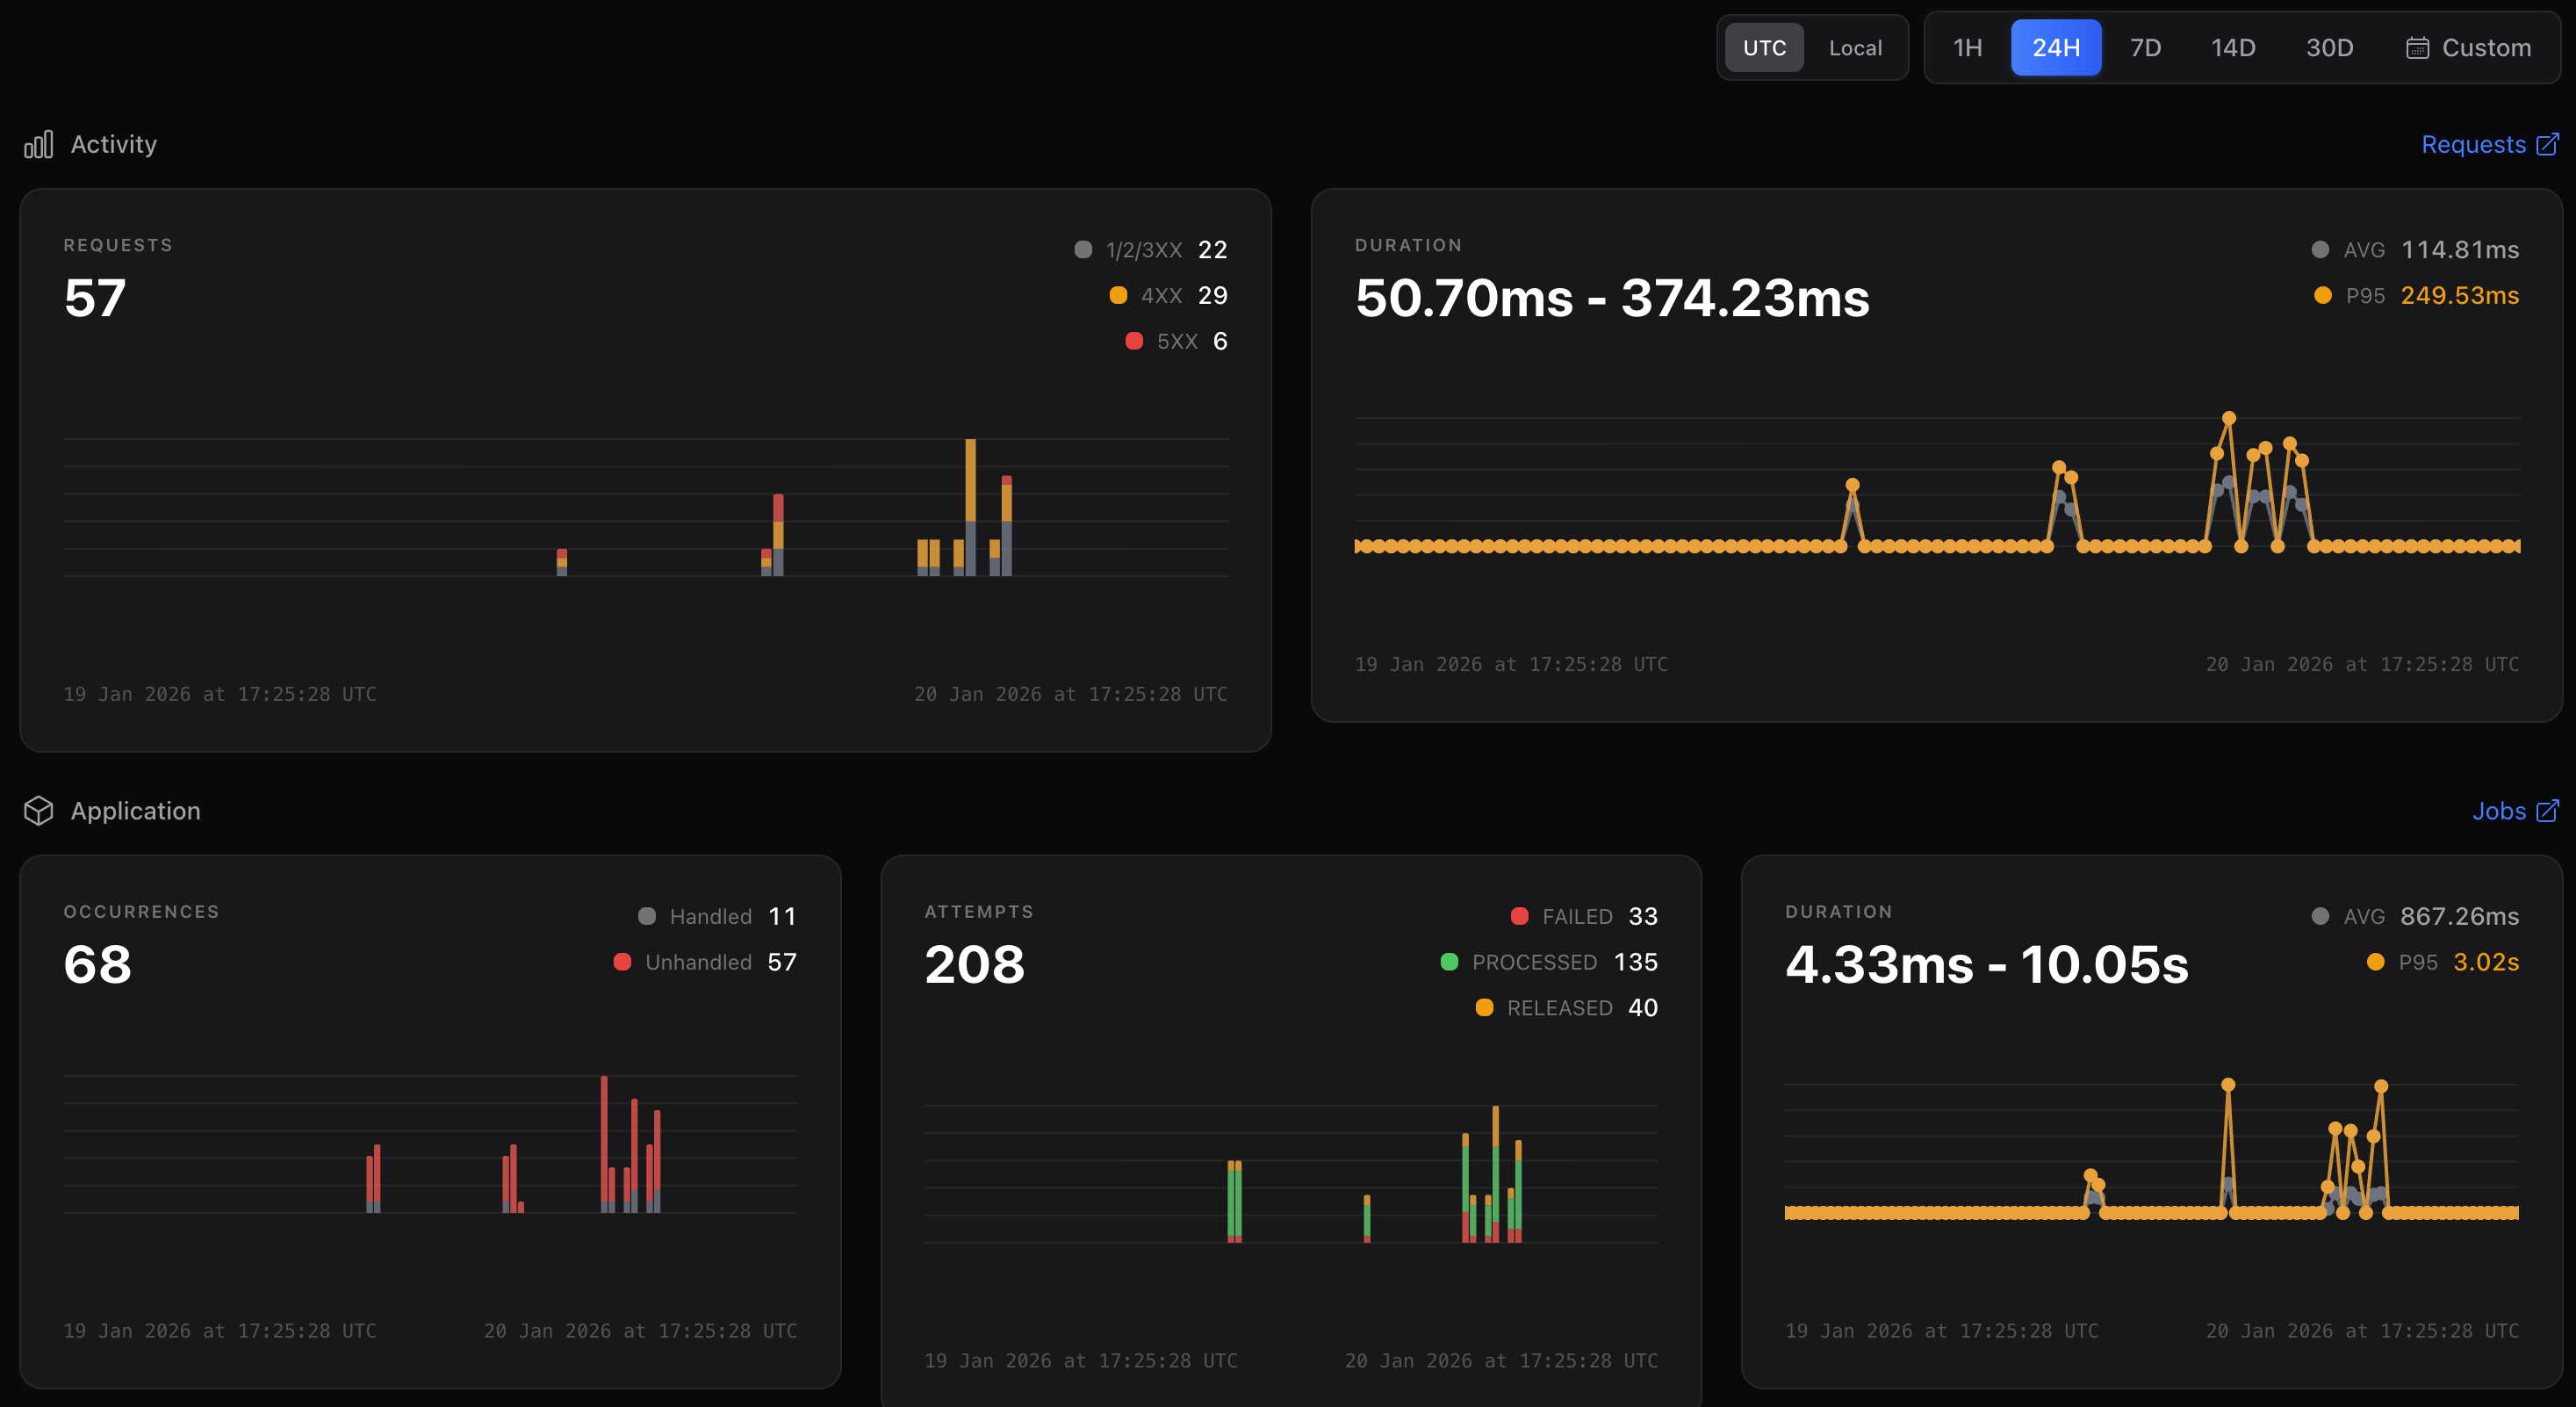Click the gray AVG legend dot in Duration
The image size is (2576, 1407).
2320,250
